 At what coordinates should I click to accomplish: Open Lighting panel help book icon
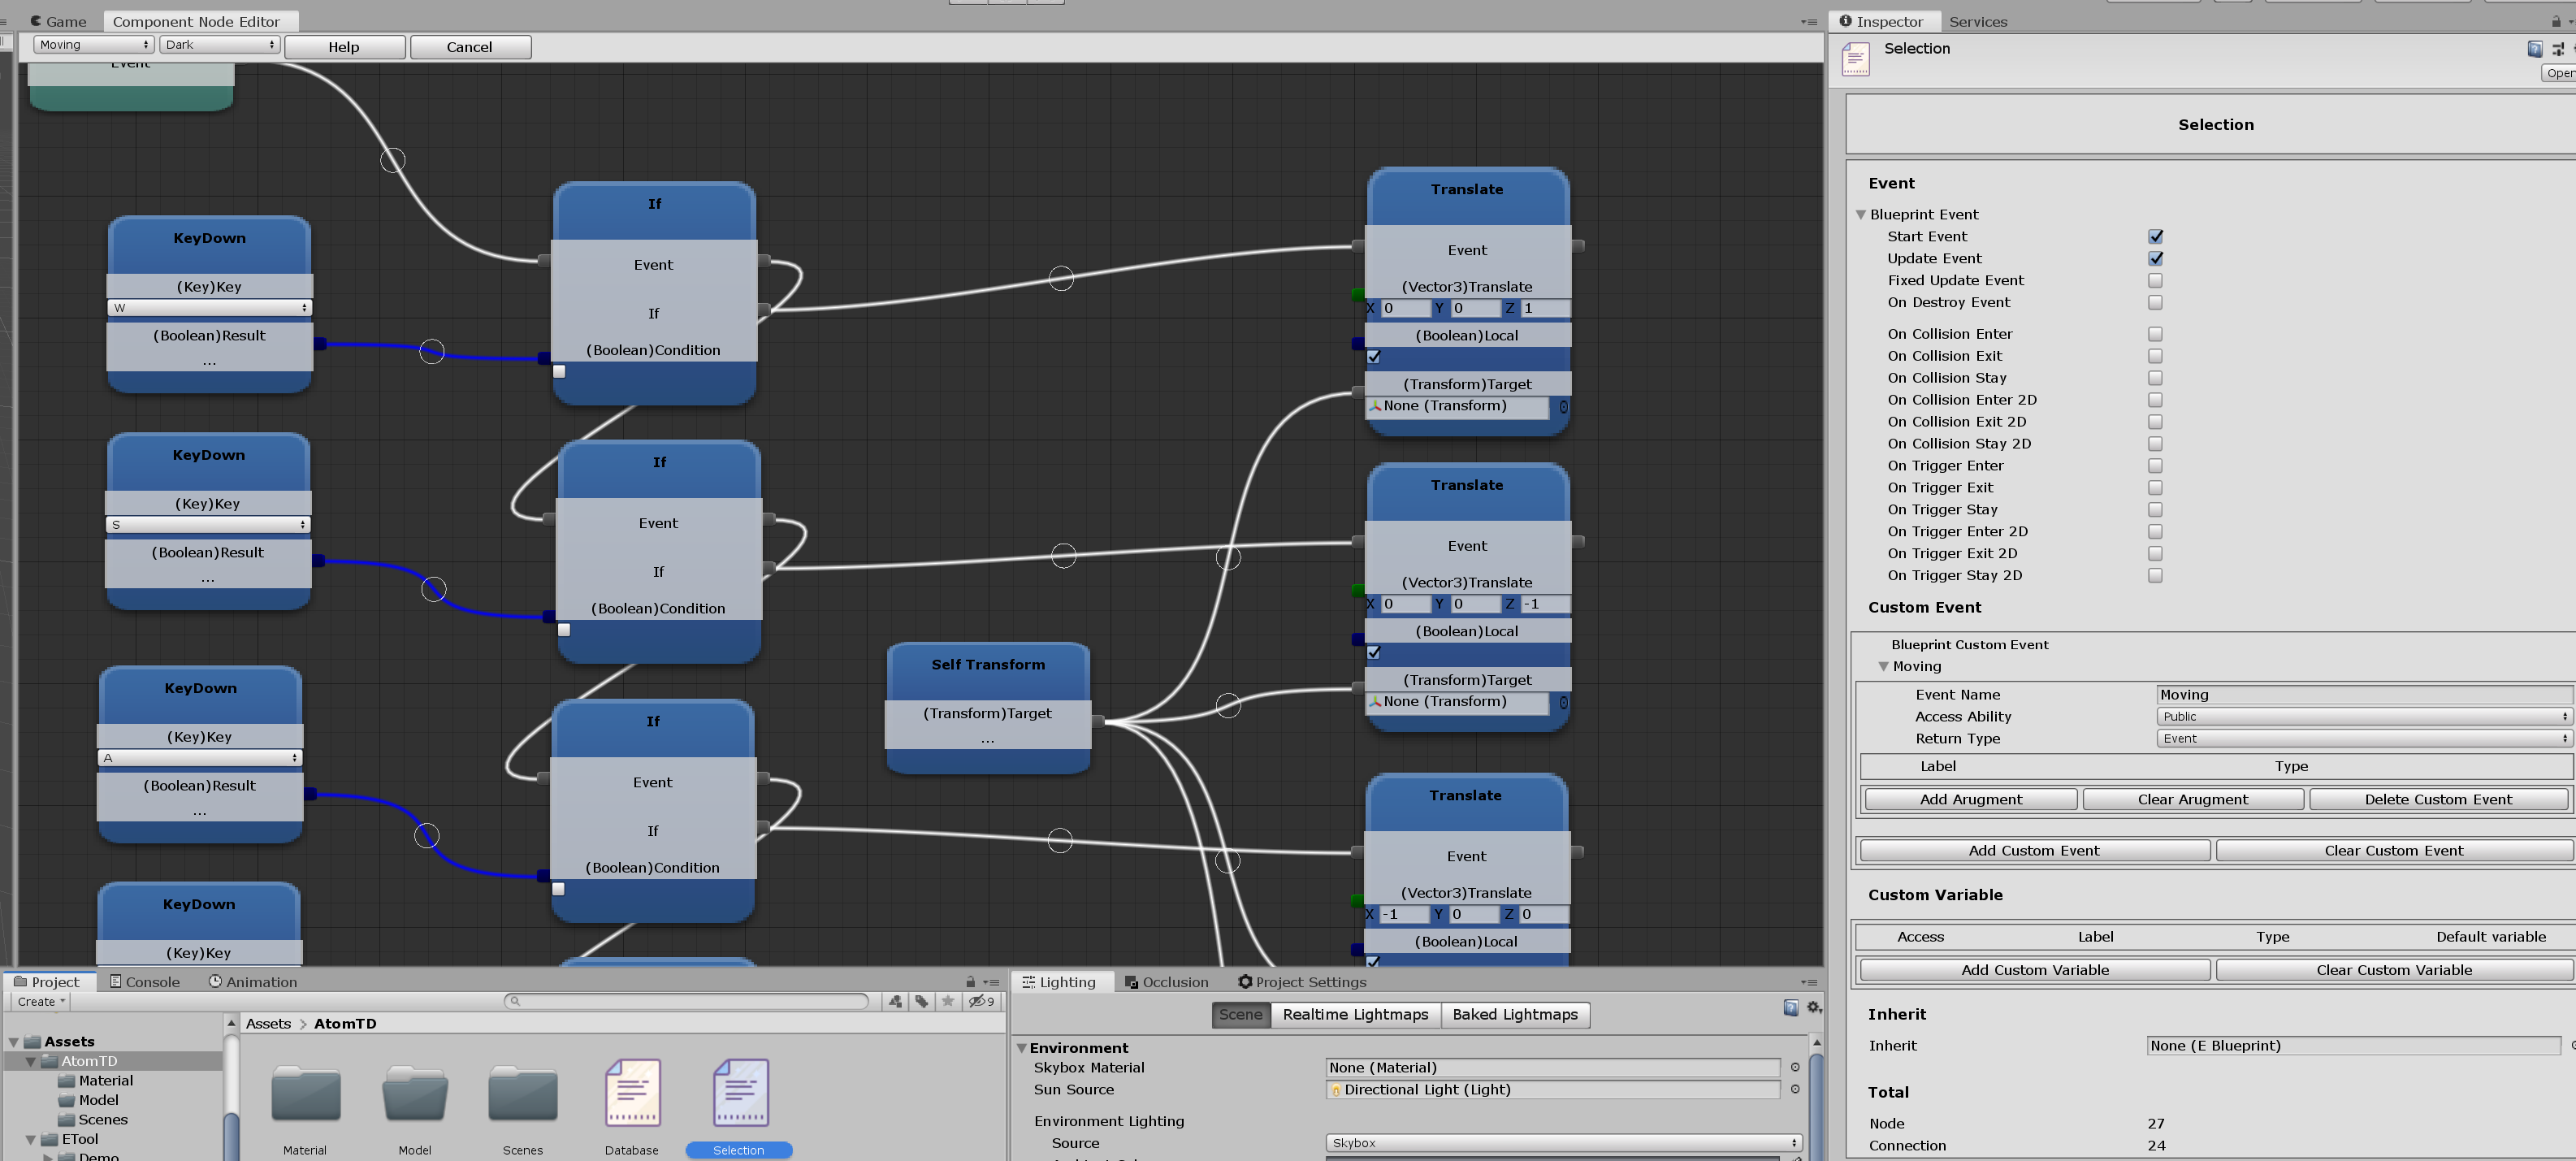pos(1790,1008)
